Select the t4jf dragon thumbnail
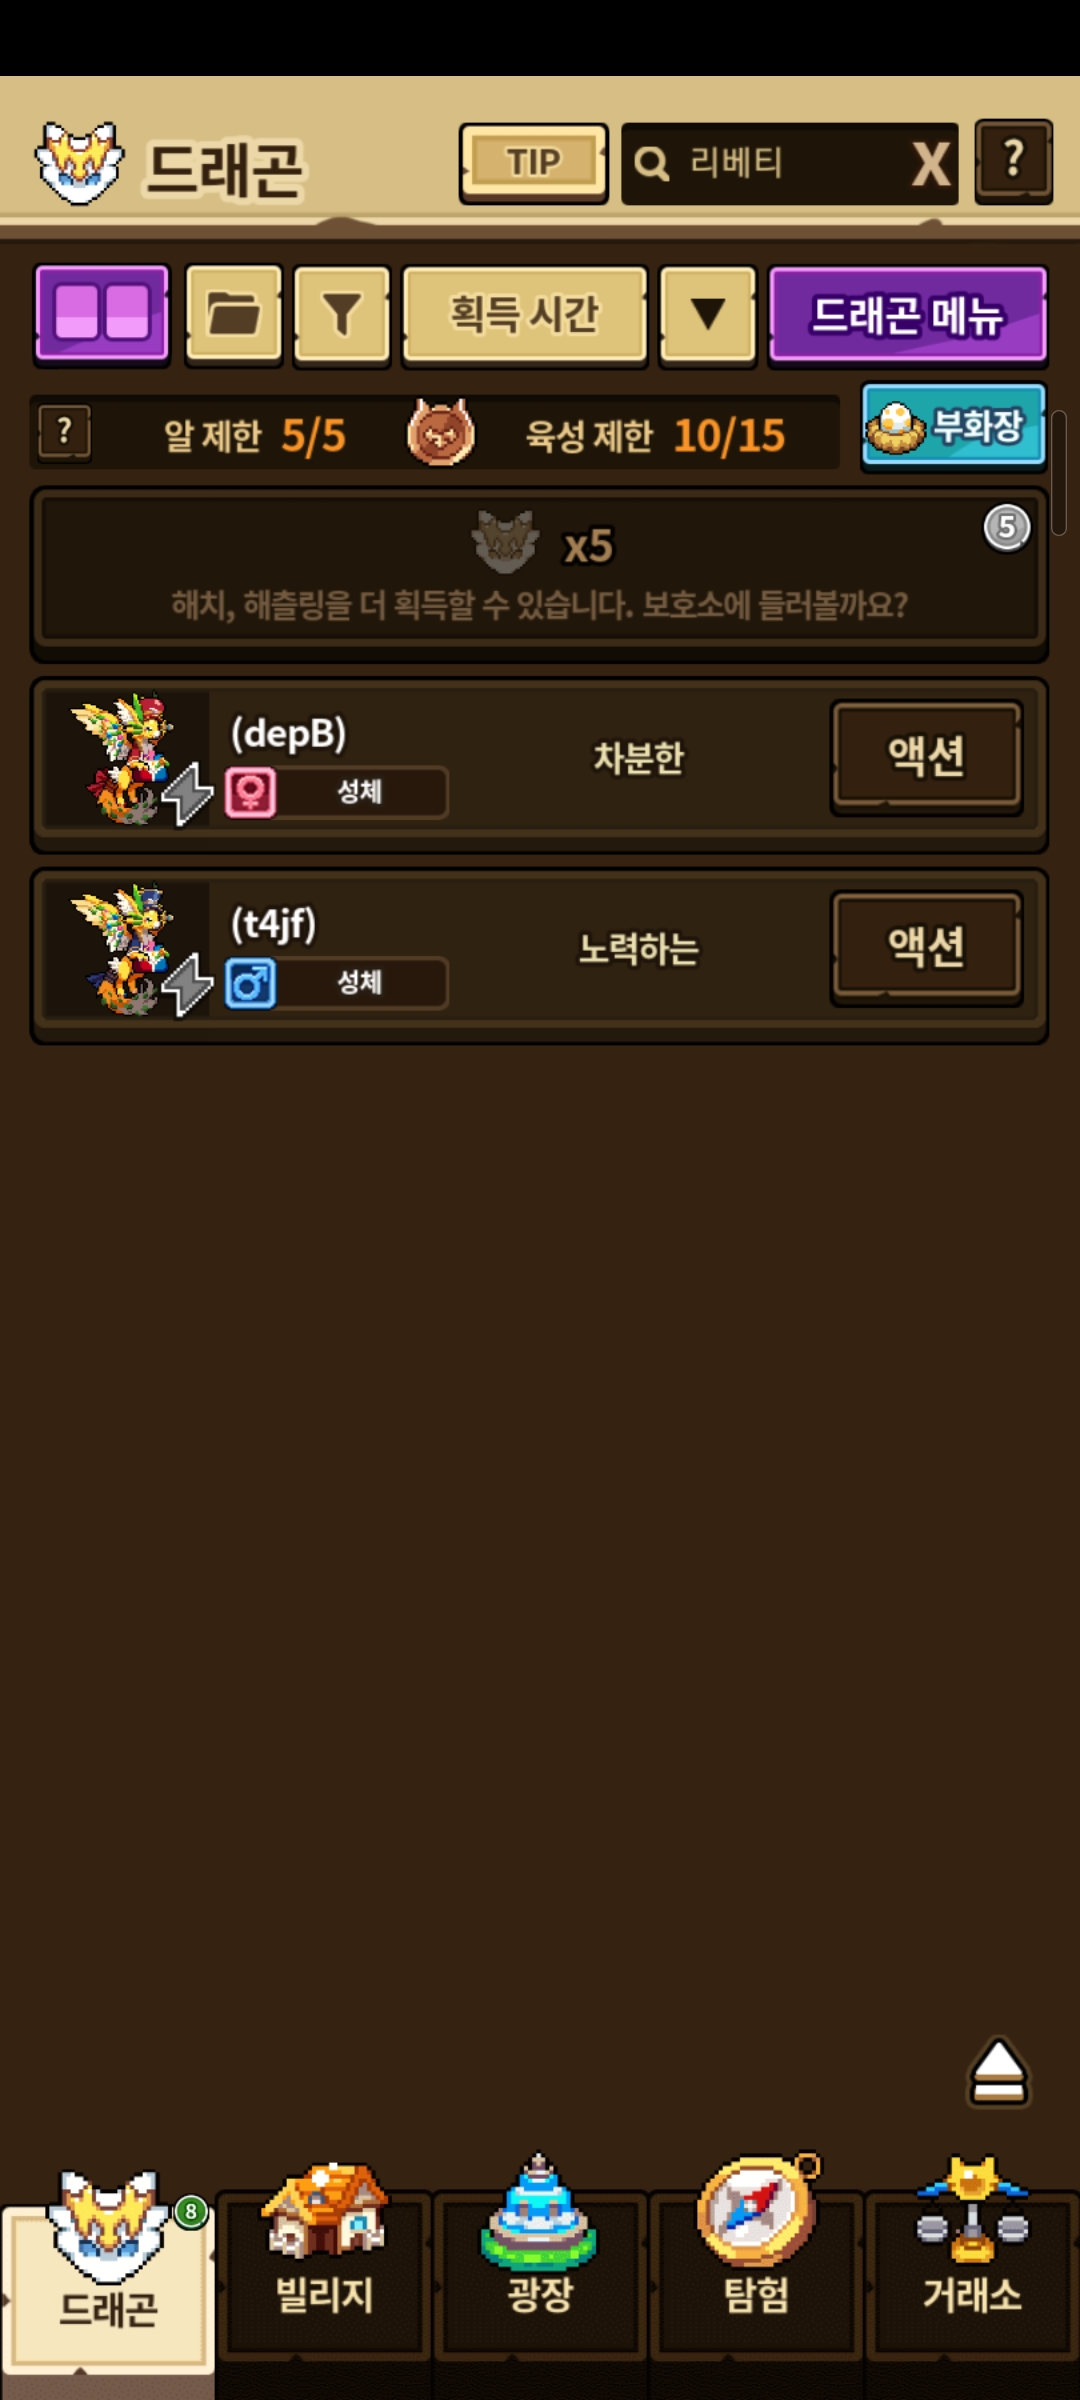This screenshot has height=2400, width=1080. pos(128,951)
